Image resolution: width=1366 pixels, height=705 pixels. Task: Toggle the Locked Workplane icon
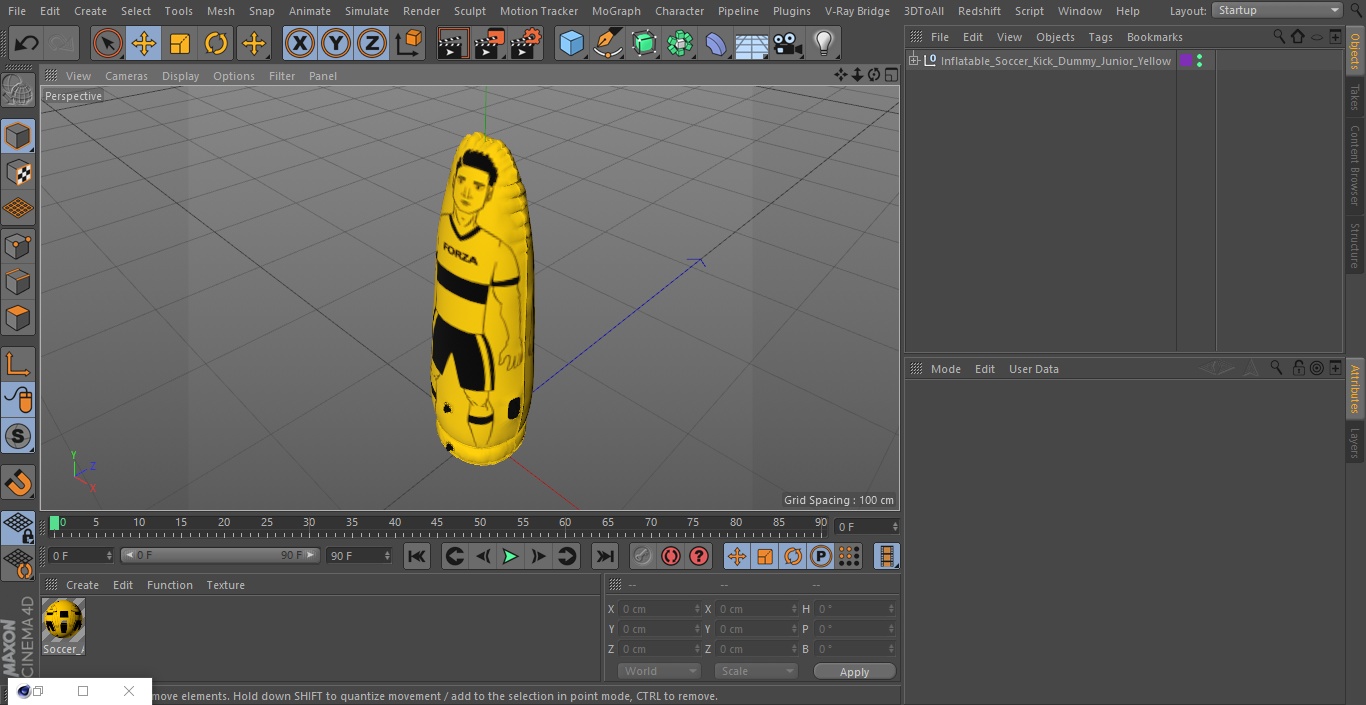coord(18,528)
